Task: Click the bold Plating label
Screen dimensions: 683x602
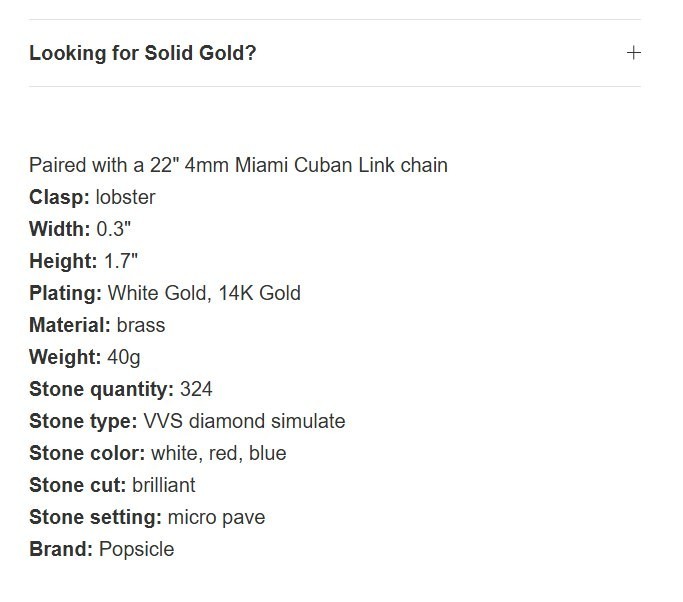Action: point(65,293)
